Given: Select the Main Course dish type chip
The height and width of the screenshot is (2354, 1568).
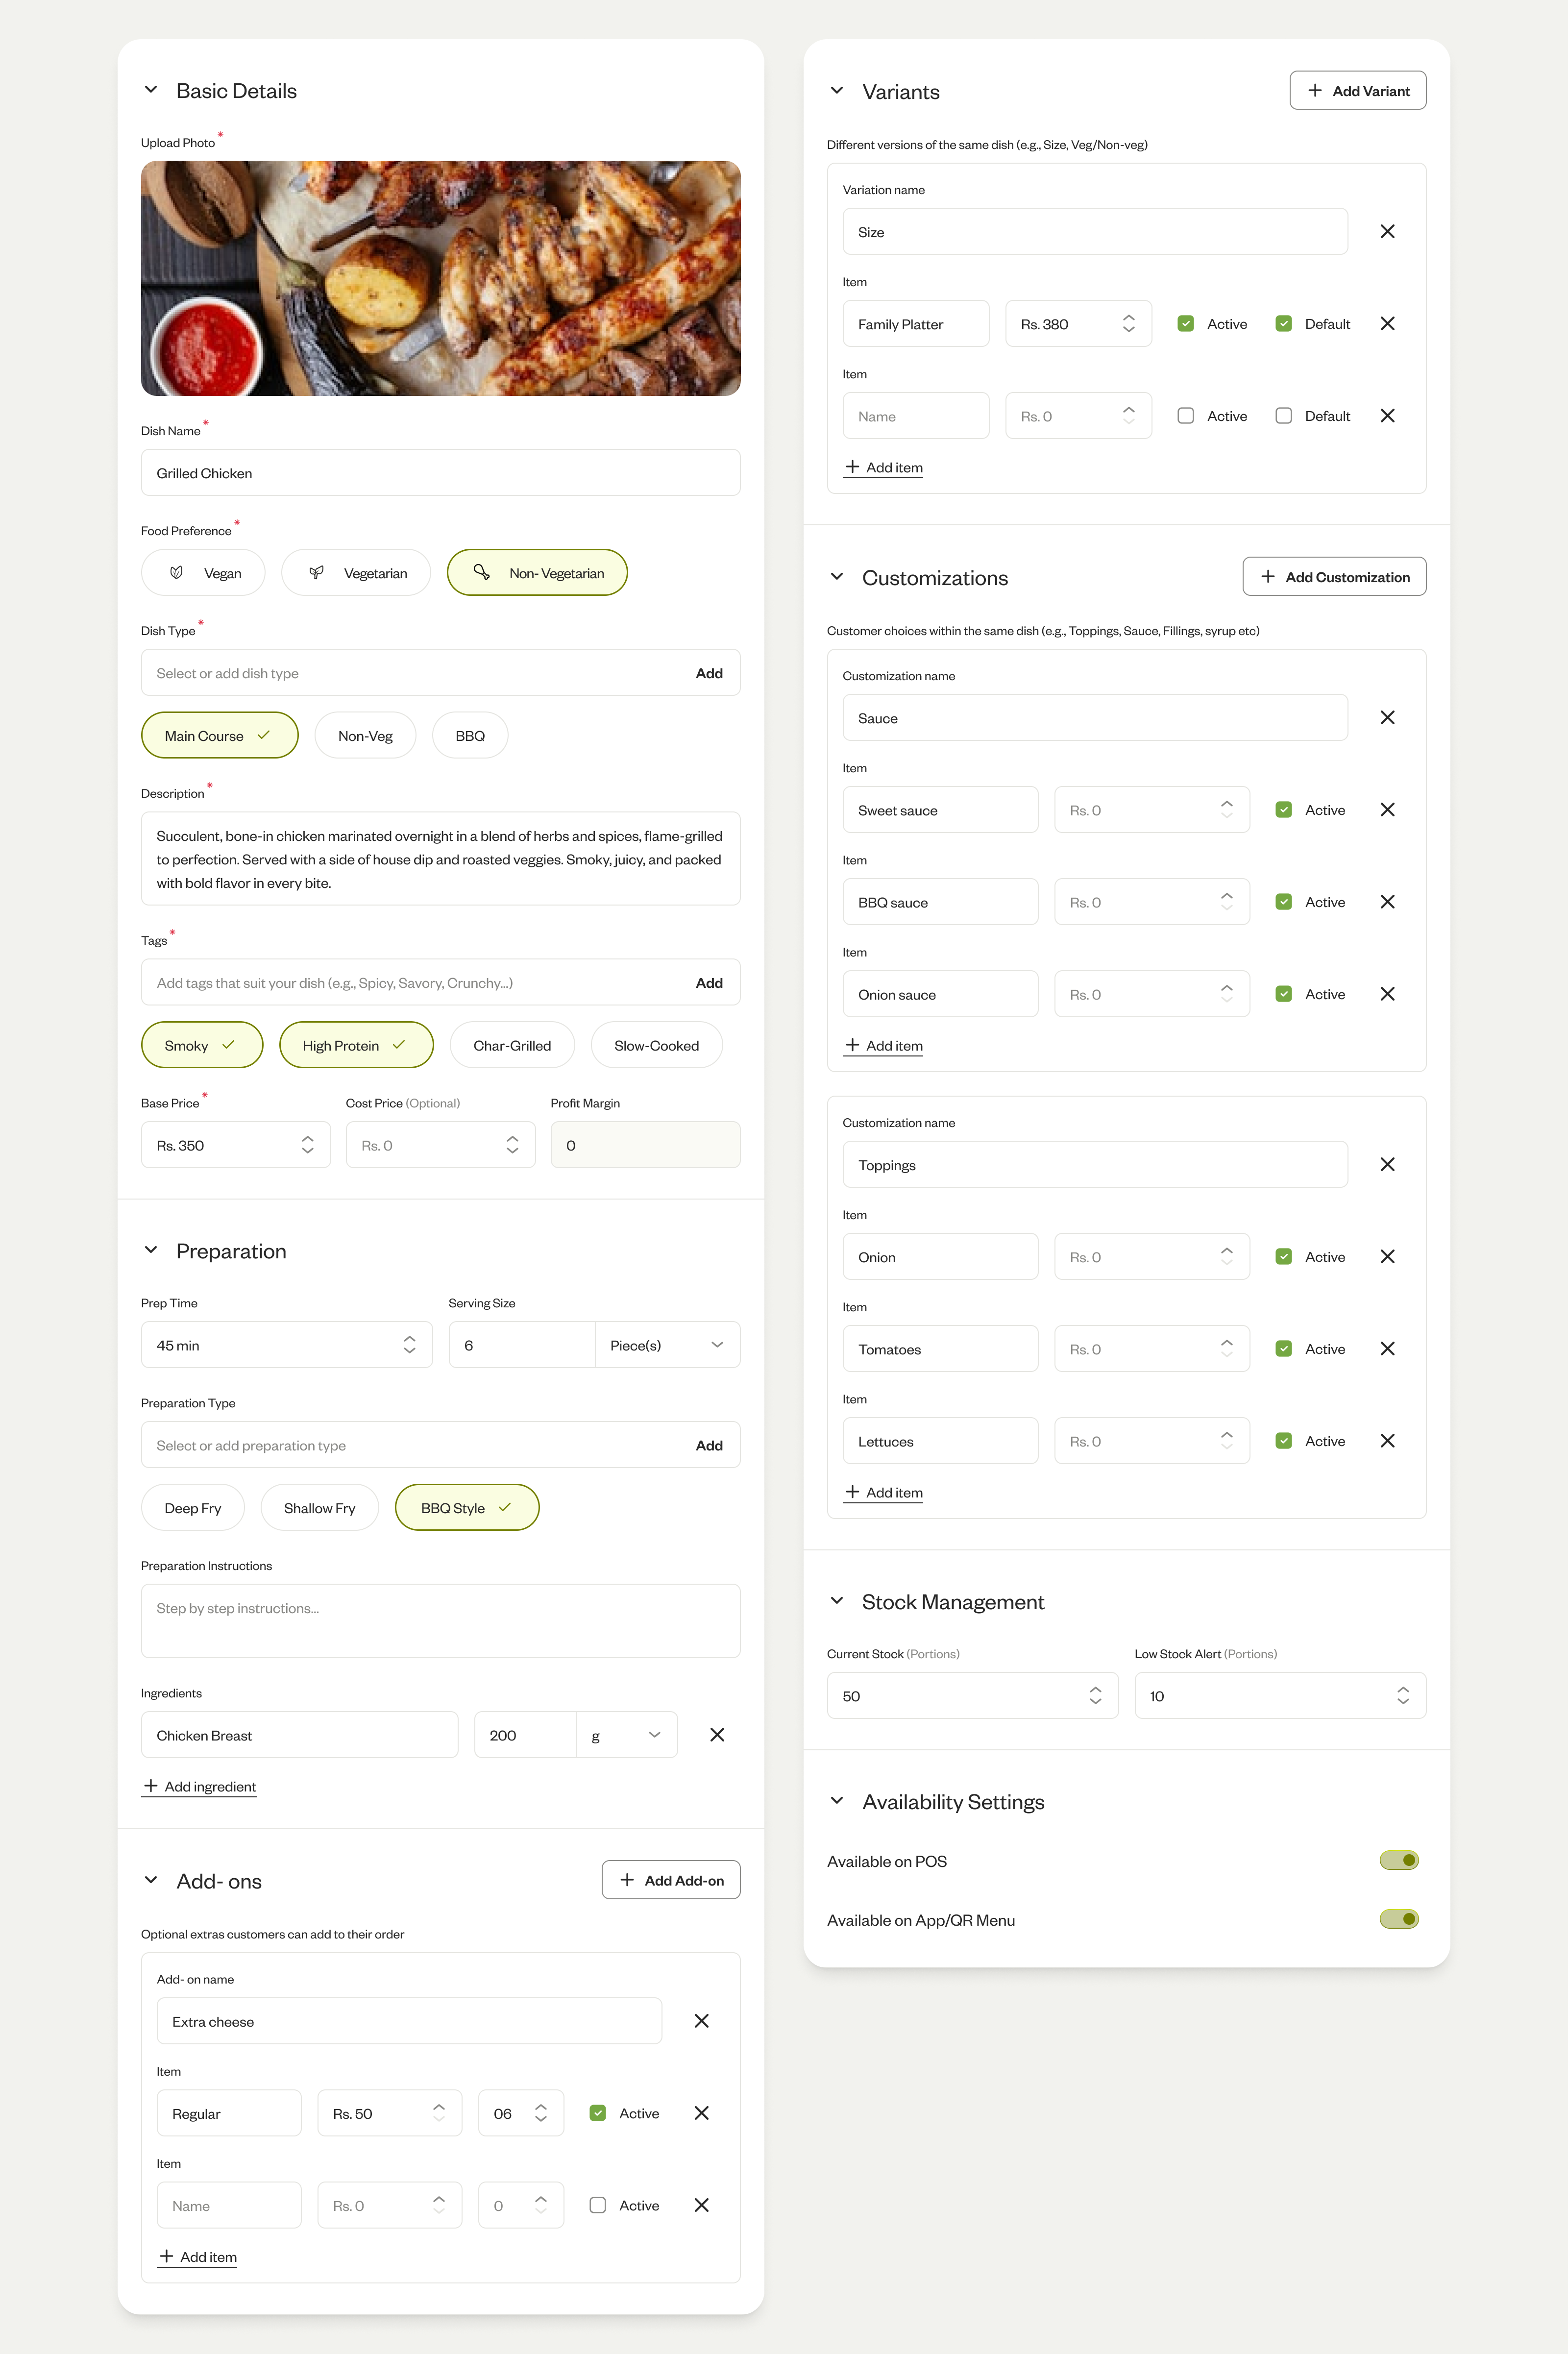Looking at the screenshot, I should pos(220,736).
